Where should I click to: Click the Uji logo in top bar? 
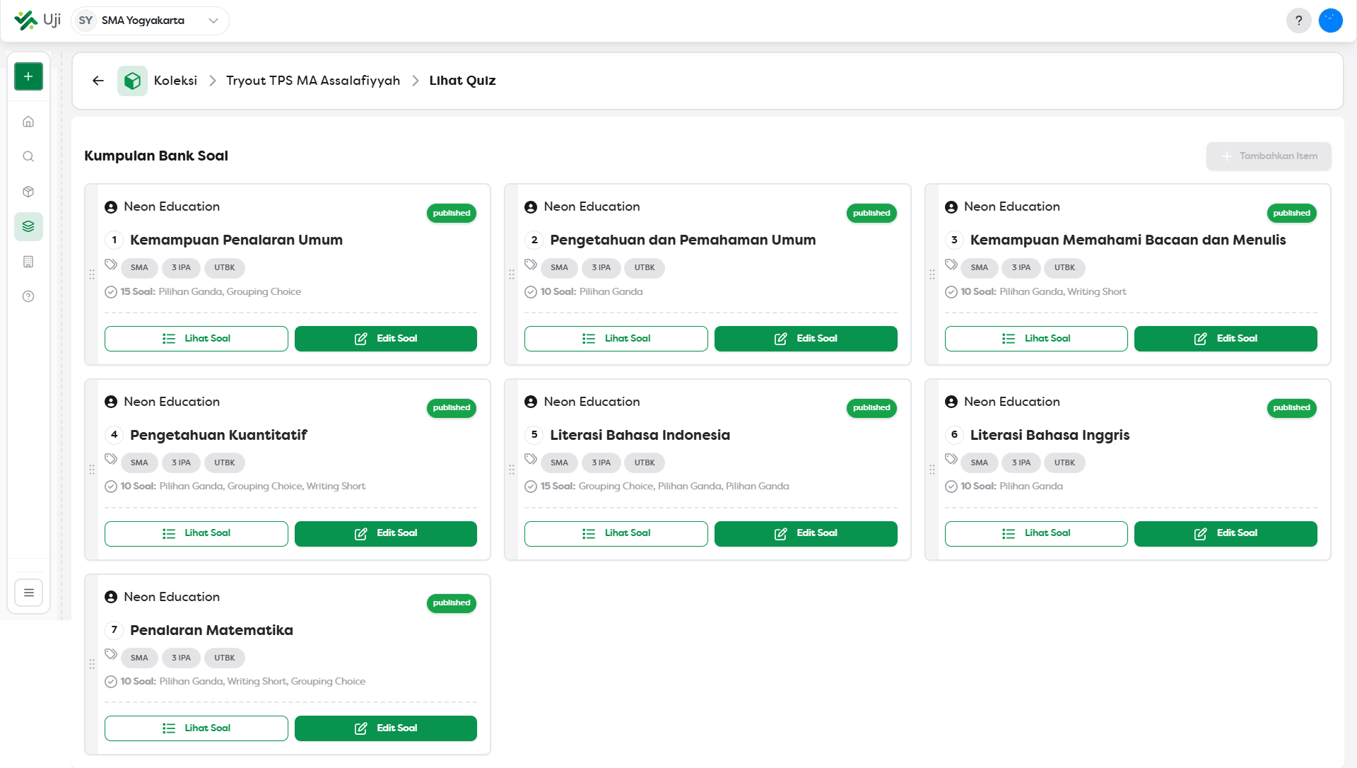pos(38,21)
